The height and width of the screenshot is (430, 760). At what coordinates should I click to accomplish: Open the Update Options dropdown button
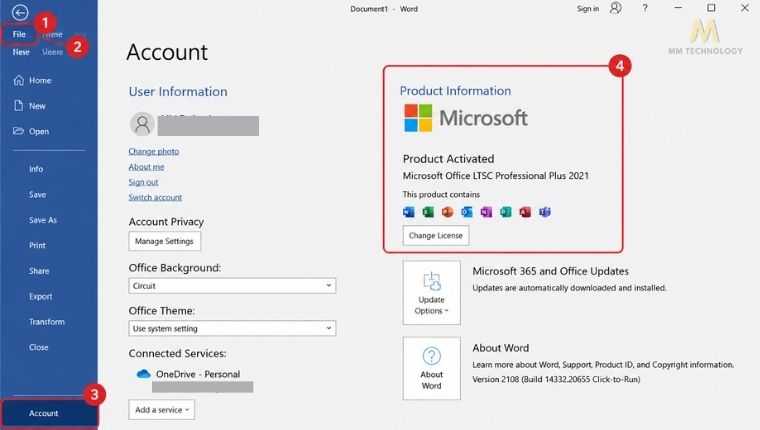(431, 293)
